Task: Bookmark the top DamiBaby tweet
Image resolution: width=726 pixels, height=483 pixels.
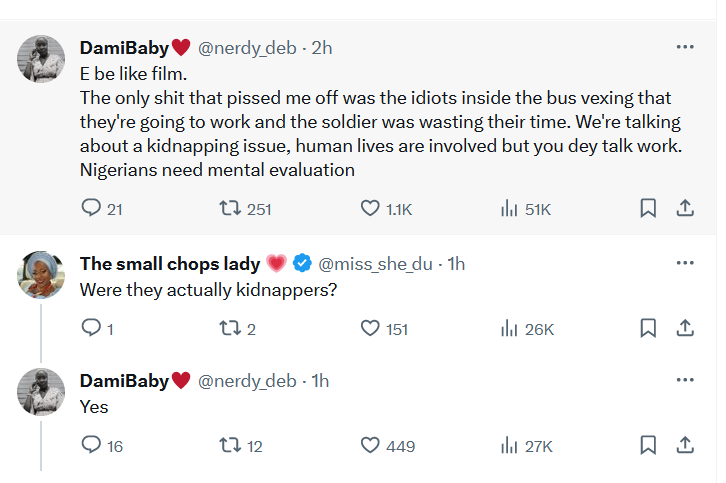Action: click(x=648, y=208)
